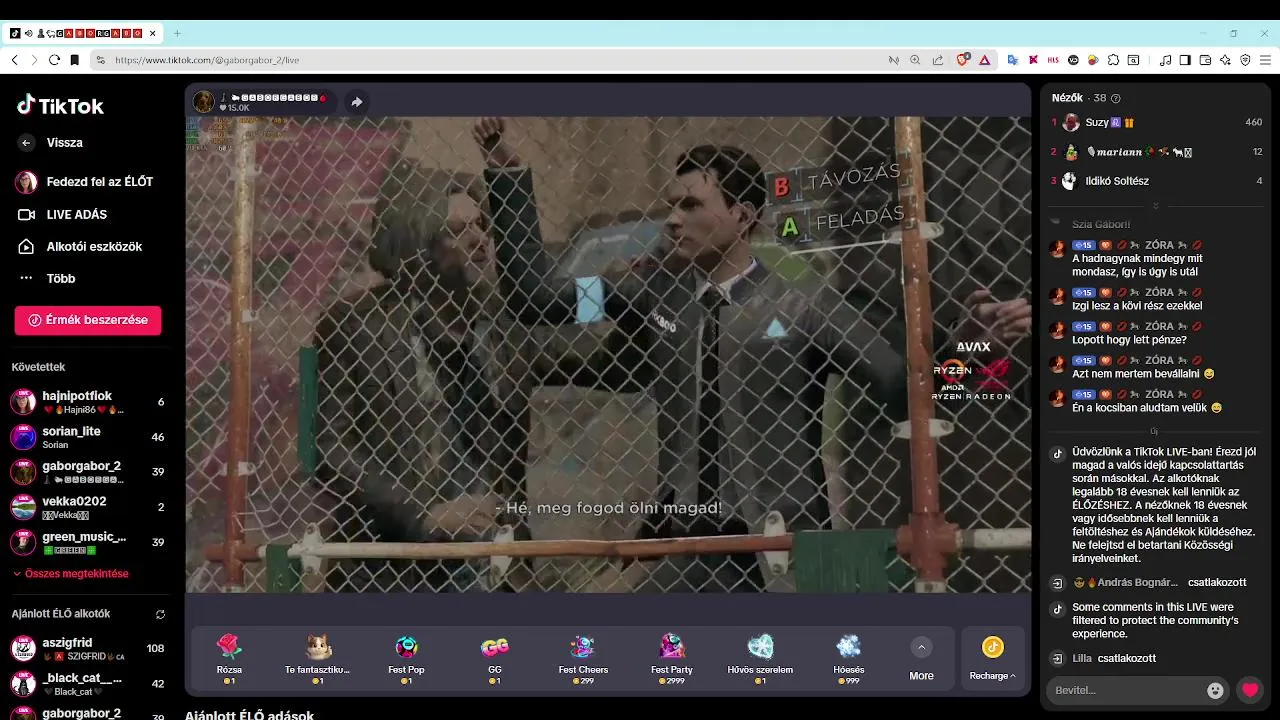Send the GG gift

(x=495, y=657)
